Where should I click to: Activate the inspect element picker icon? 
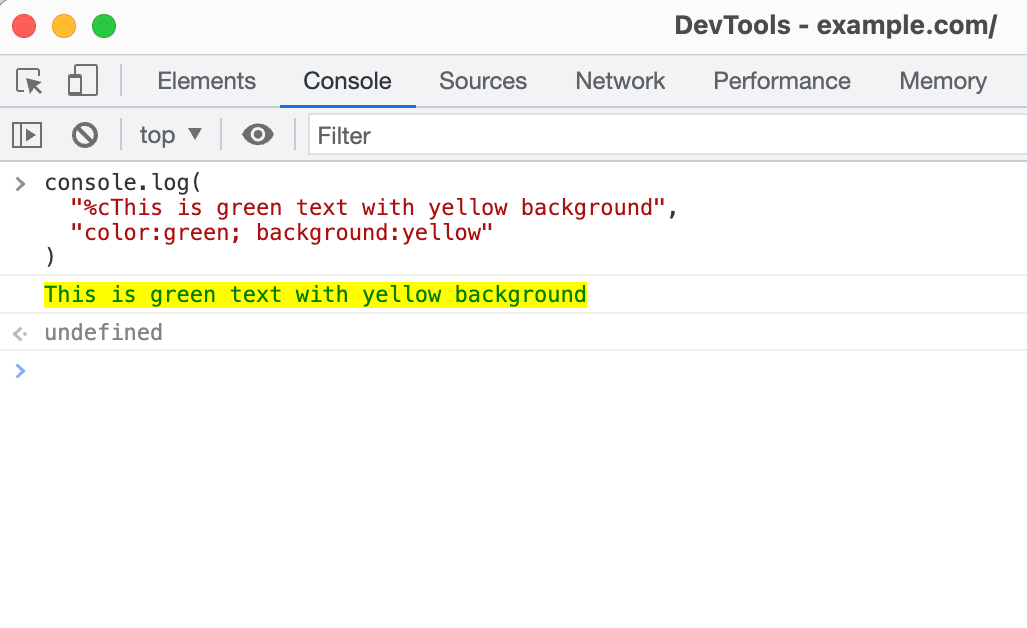[x=29, y=81]
